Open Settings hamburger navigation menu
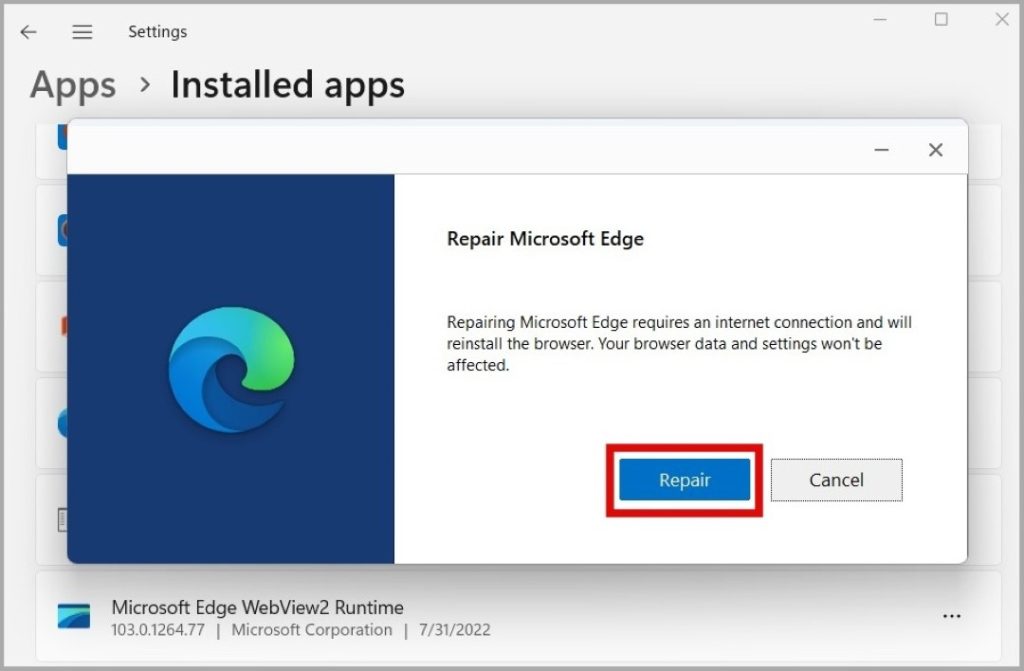The width and height of the screenshot is (1024, 671). point(82,31)
